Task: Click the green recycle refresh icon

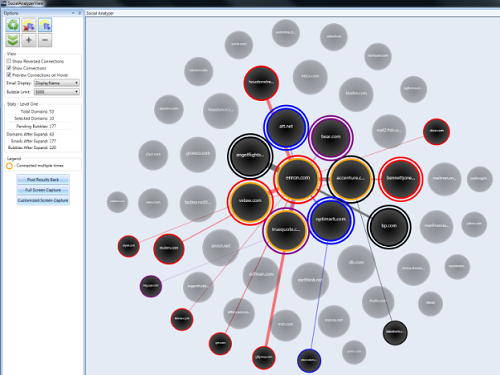Action: click(x=13, y=25)
